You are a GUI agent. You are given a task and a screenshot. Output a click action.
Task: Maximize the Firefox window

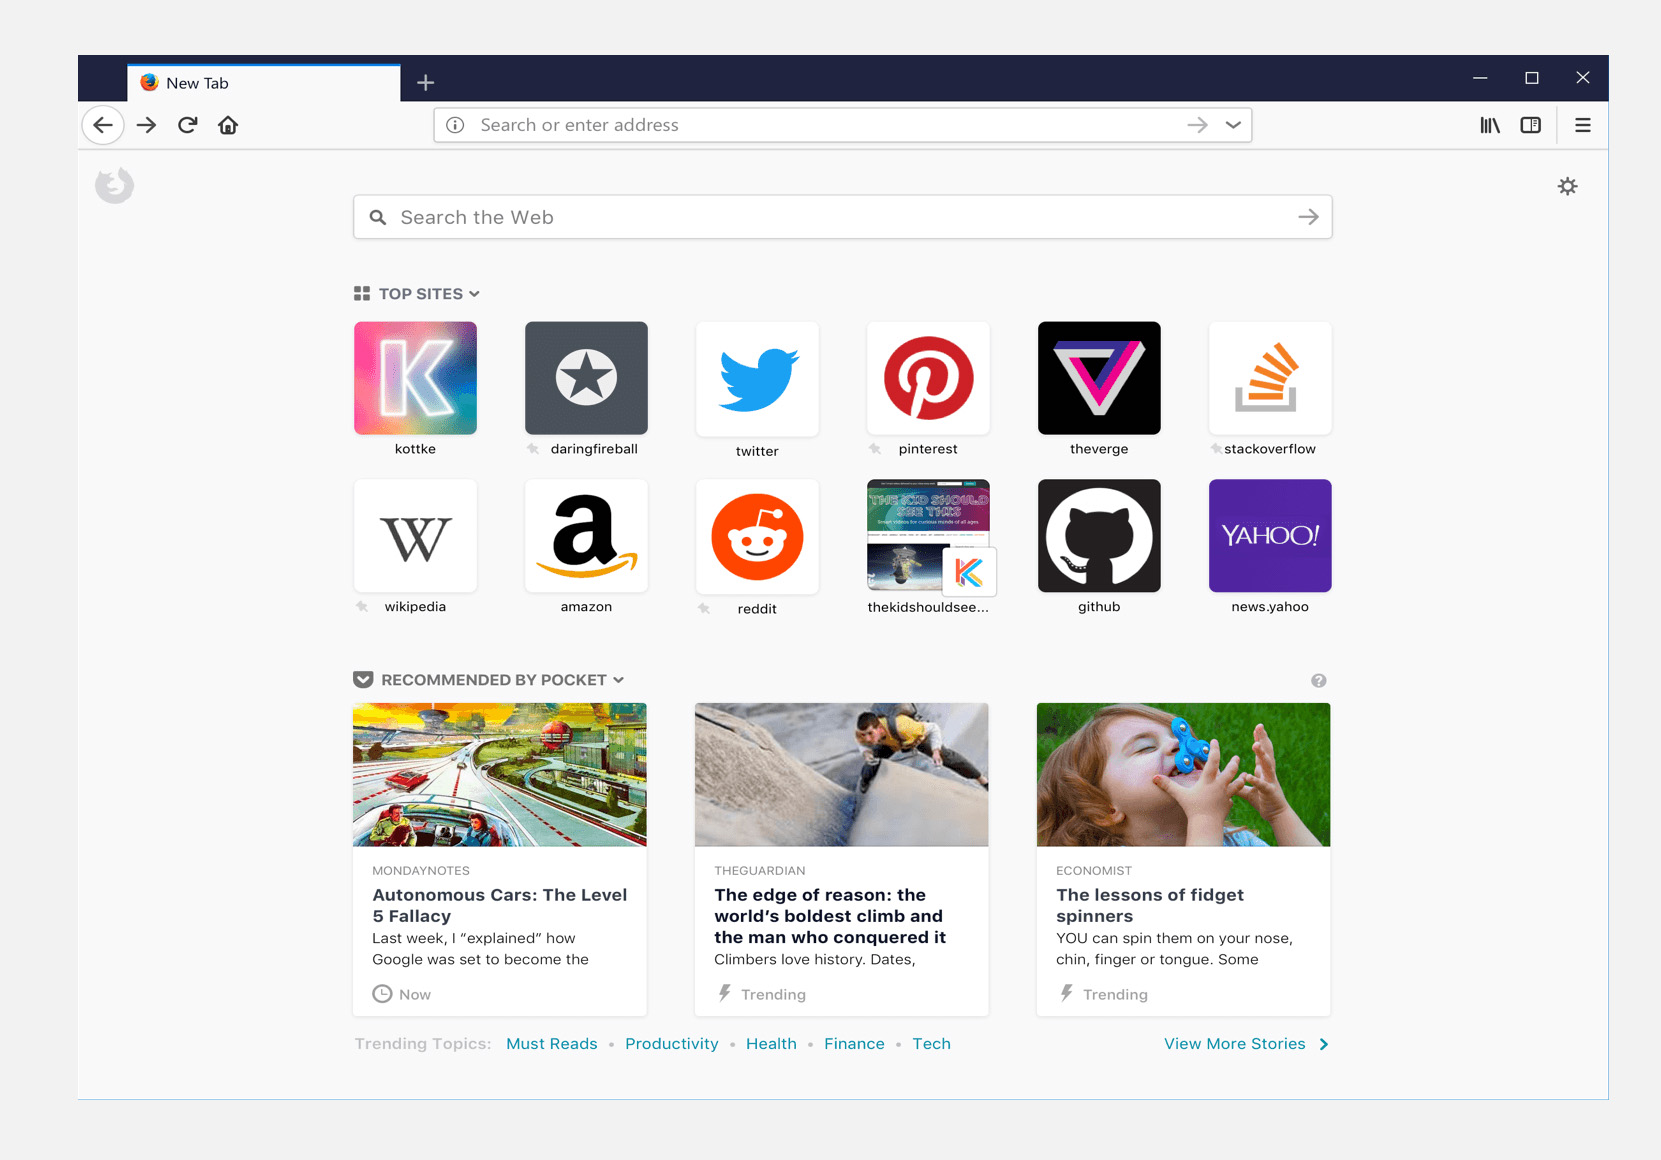pyautogui.click(x=1531, y=78)
